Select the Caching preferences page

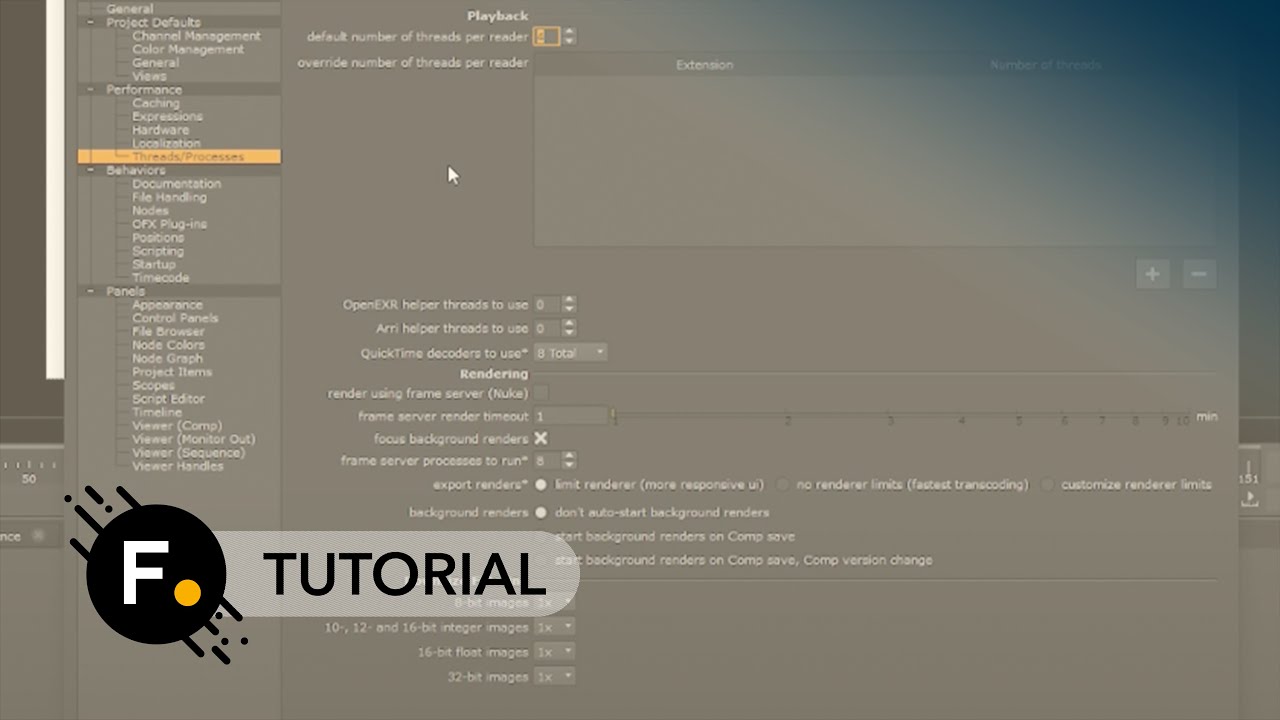click(156, 103)
